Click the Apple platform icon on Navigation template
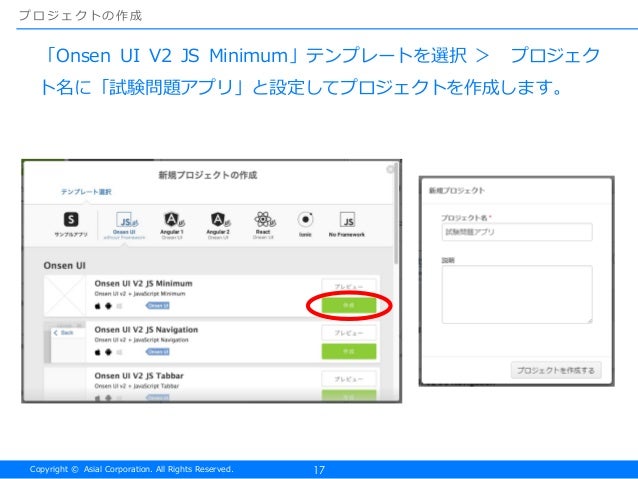This screenshot has width=638, height=479. tap(98, 352)
